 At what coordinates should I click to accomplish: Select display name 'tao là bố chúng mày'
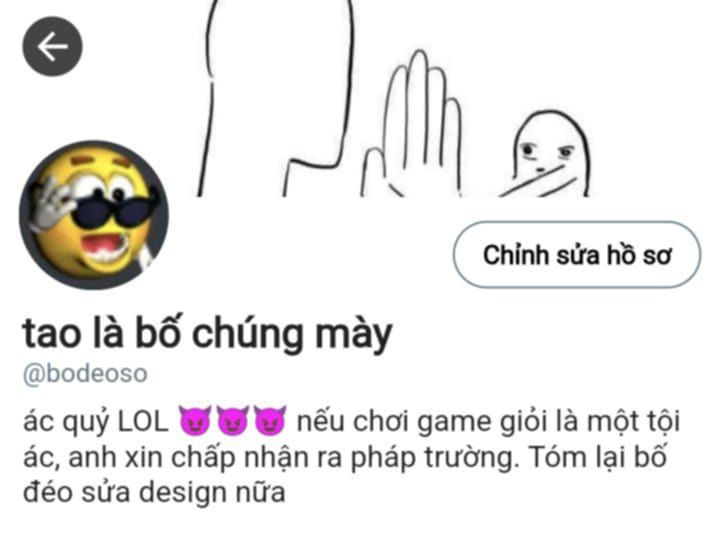207,334
